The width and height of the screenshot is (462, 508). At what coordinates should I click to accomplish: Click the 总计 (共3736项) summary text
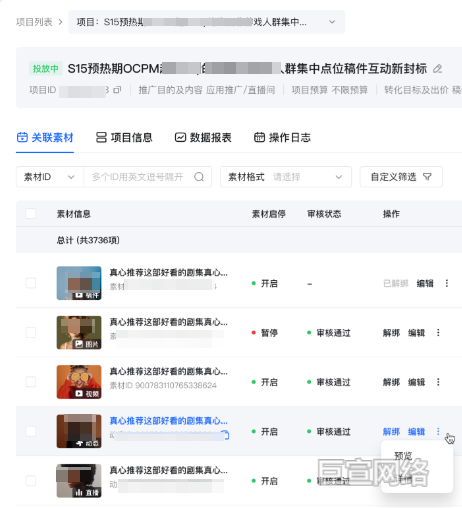(88, 240)
